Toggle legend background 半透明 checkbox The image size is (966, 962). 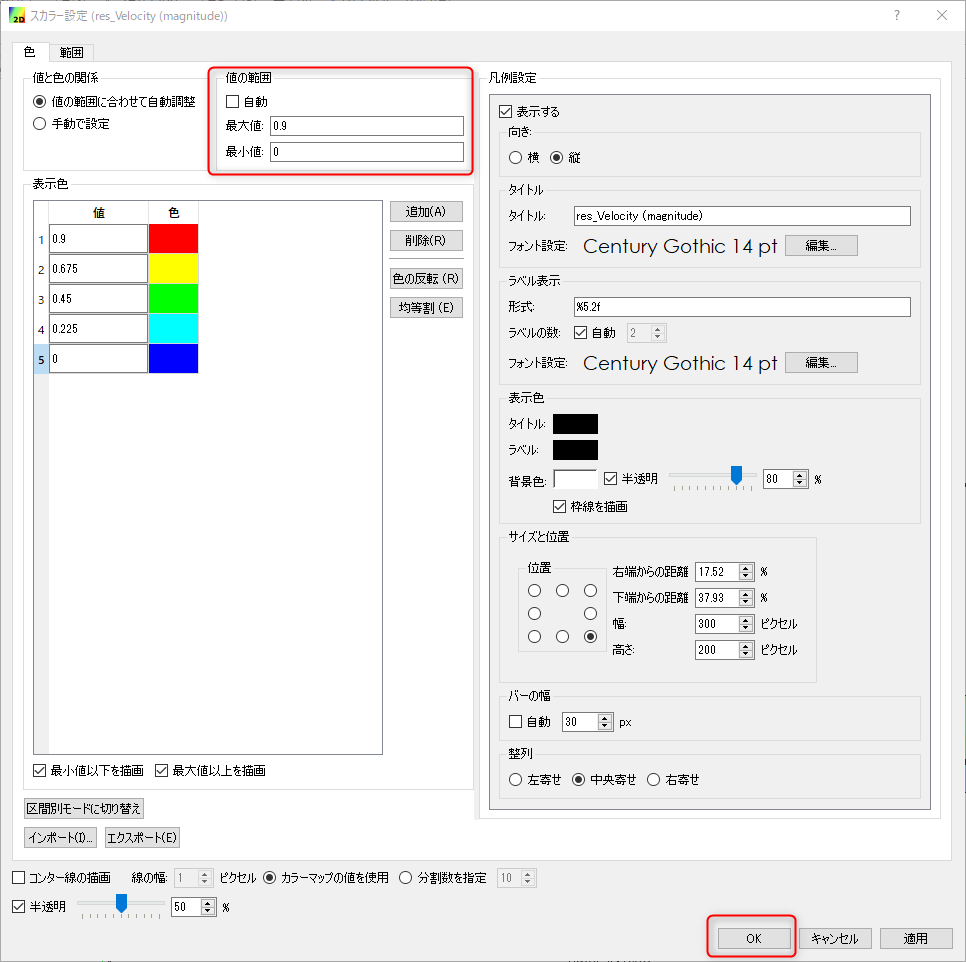tap(611, 479)
